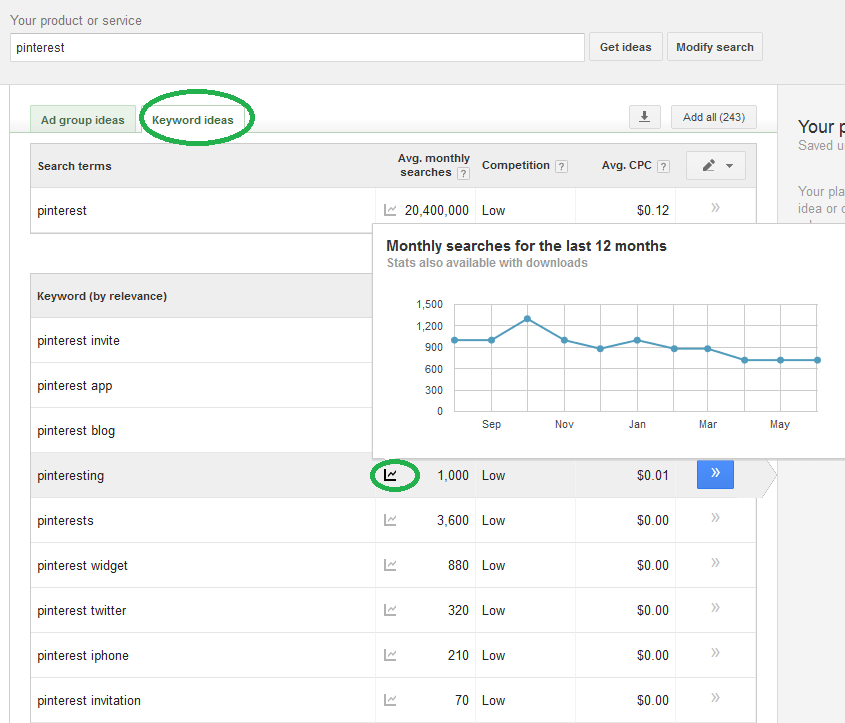Select the pinterest widget keyword text
This screenshot has width=845, height=723.
click(x=82, y=566)
